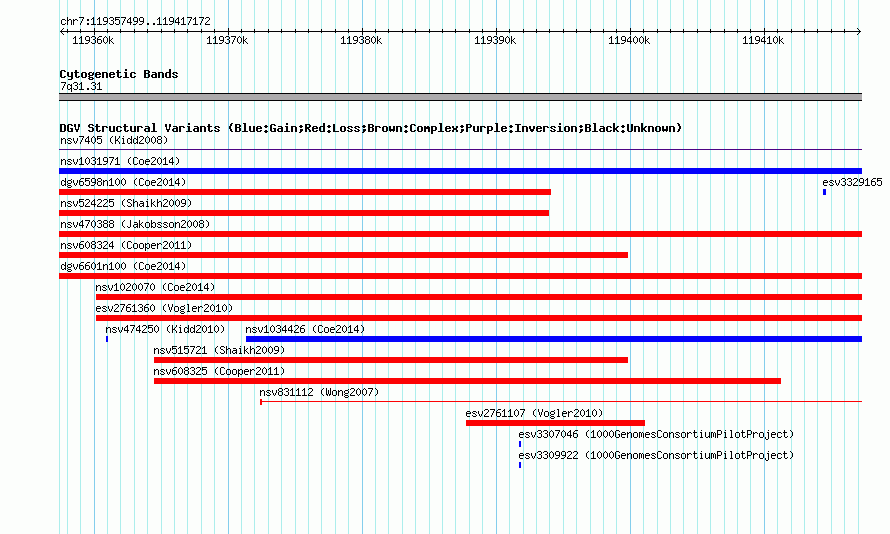This screenshot has width=890, height=534.
Task: Click the left arrowhead of the ruler
Action: pyautogui.click(x=62, y=32)
